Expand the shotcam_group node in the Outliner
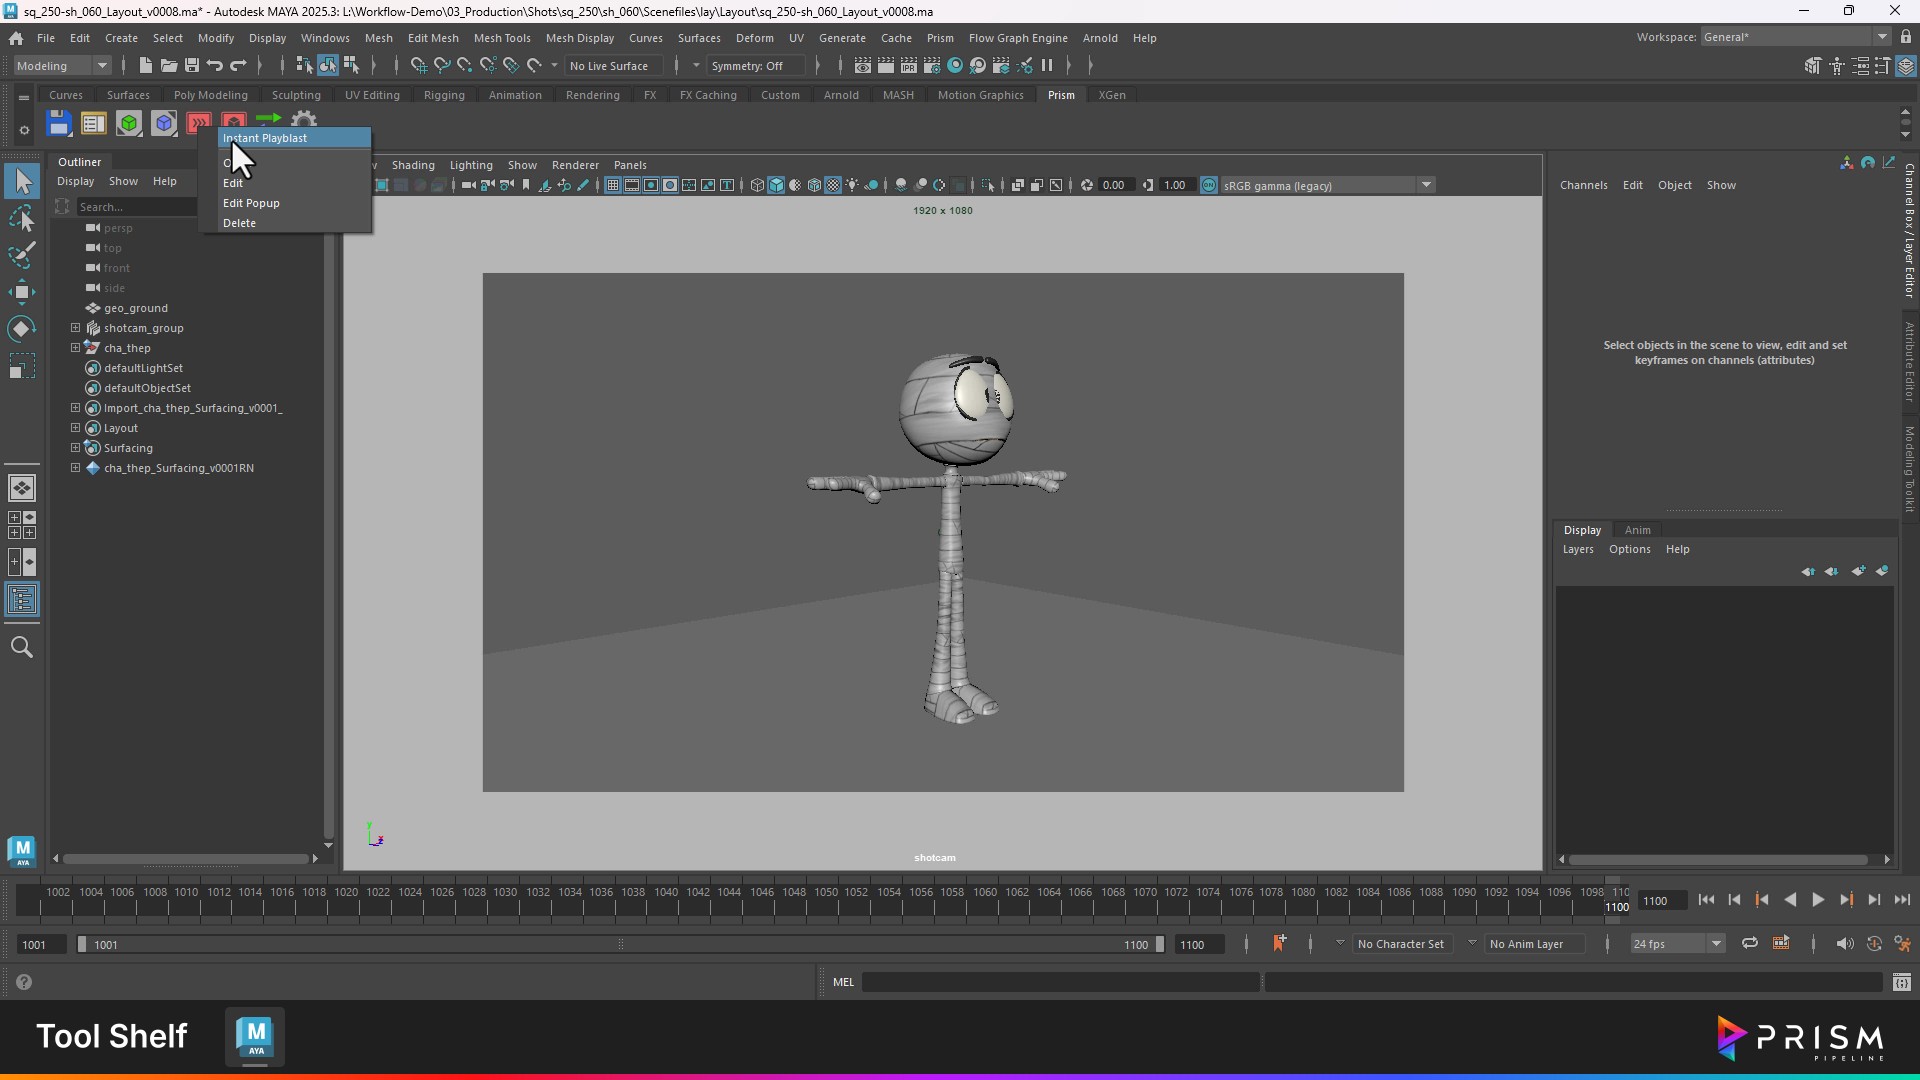The height and width of the screenshot is (1080, 1920). tap(75, 328)
